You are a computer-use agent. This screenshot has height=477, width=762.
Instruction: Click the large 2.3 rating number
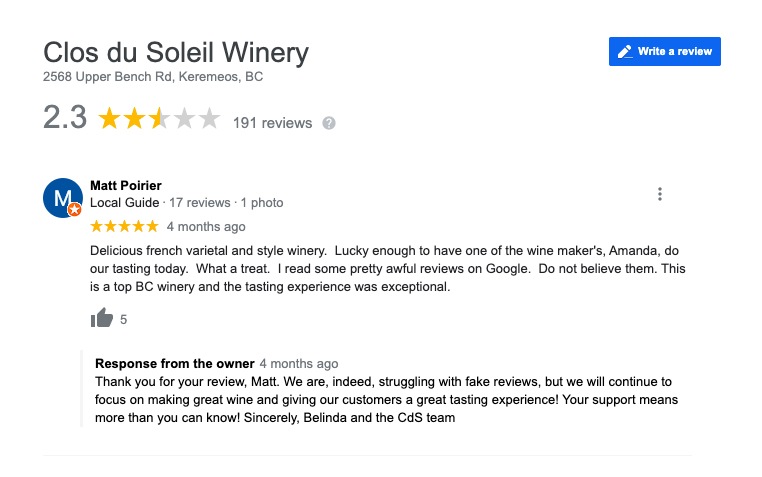(65, 118)
